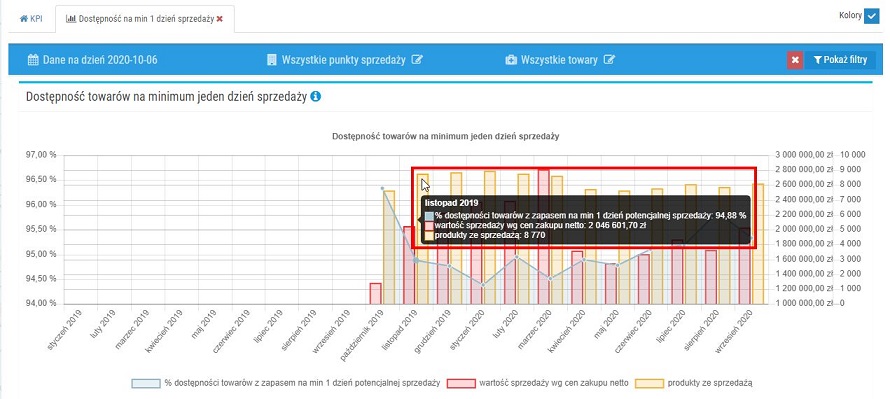Close the Dostępność na min 1 dzień sprzedaży tab
The height and width of the screenshot is (399, 890).
point(220,19)
